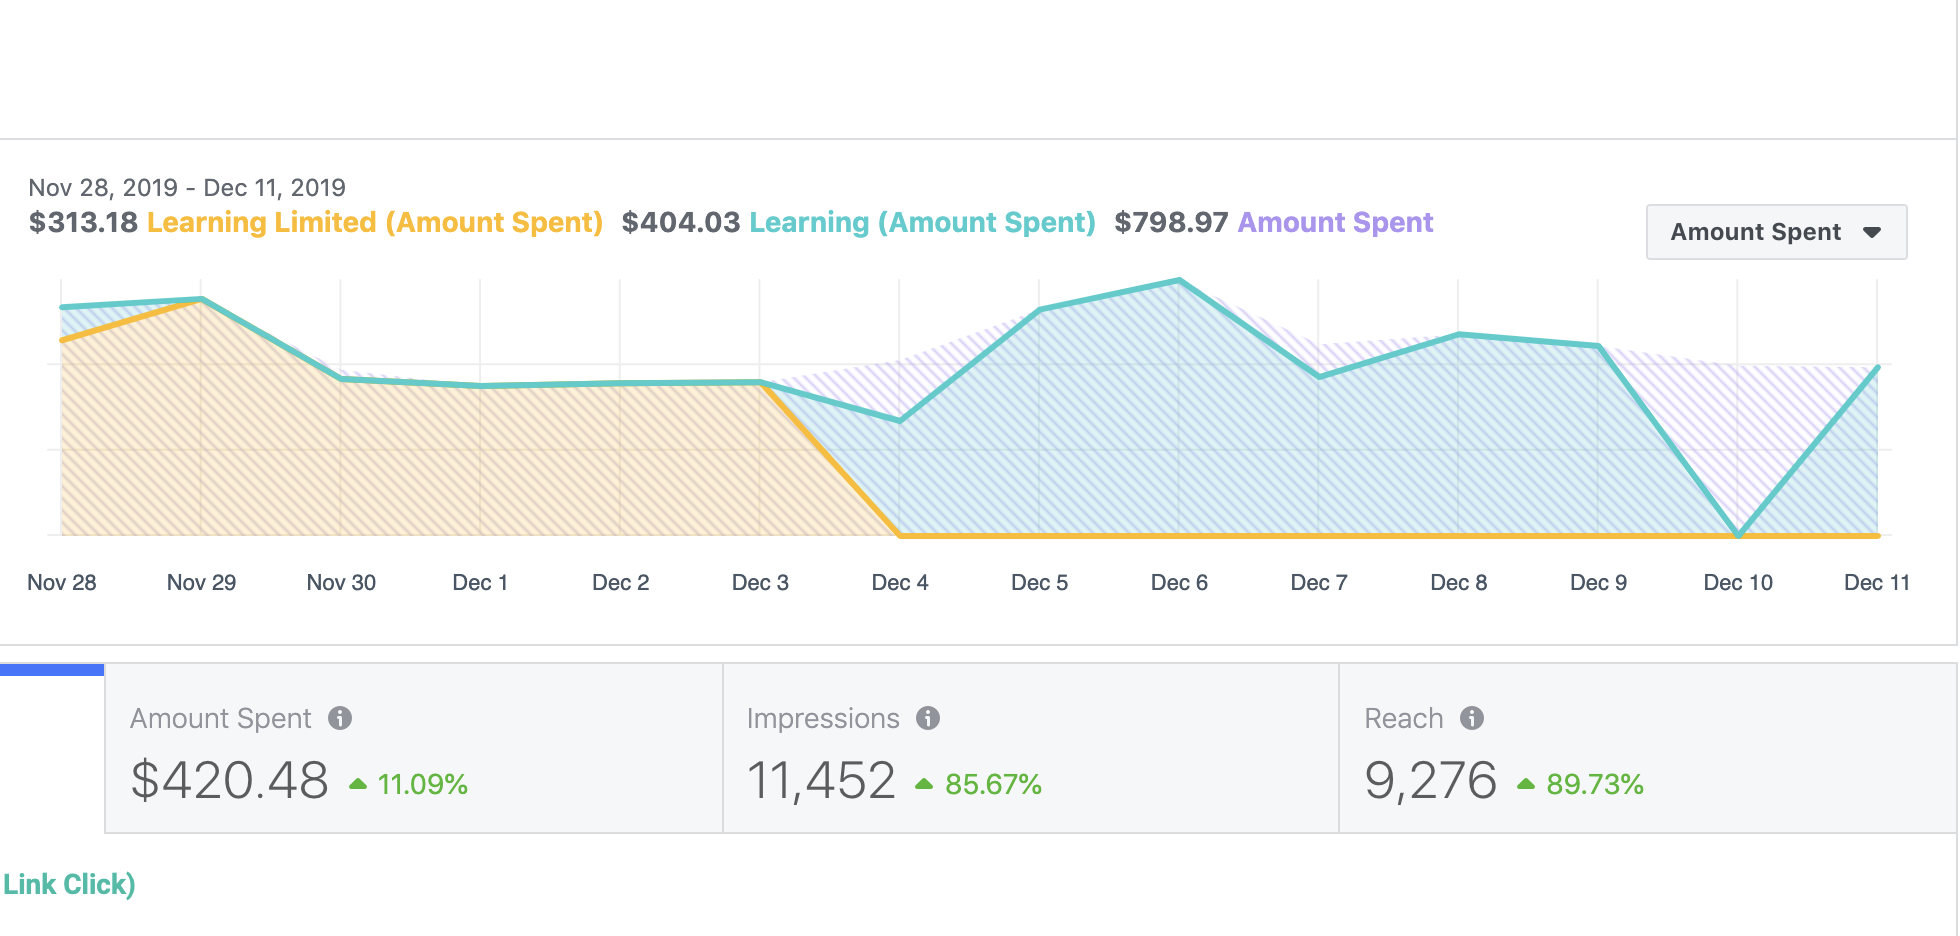The width and height of the screenshot is (1960, 936).
Task: Click the Dec 6 peak on the chart
Action: pos(1179,281)
